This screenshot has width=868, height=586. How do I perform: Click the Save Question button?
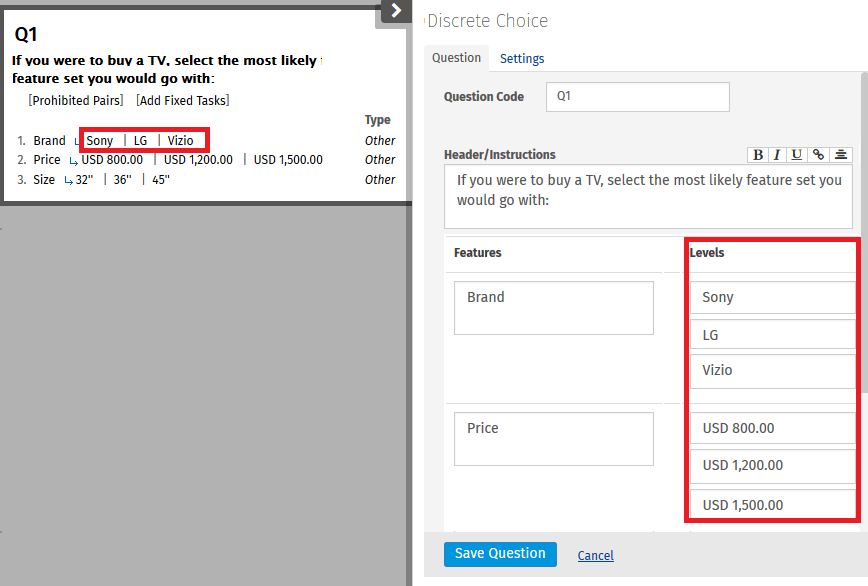pos(500,554)
